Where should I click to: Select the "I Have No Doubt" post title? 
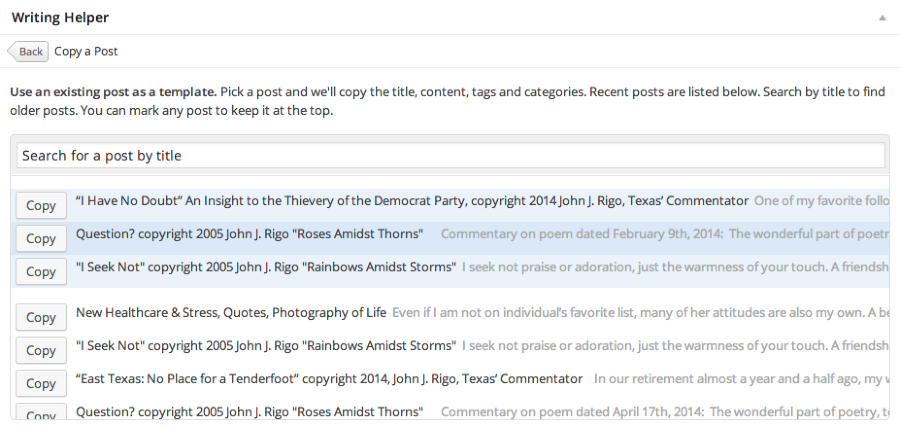tap(411, 201)
